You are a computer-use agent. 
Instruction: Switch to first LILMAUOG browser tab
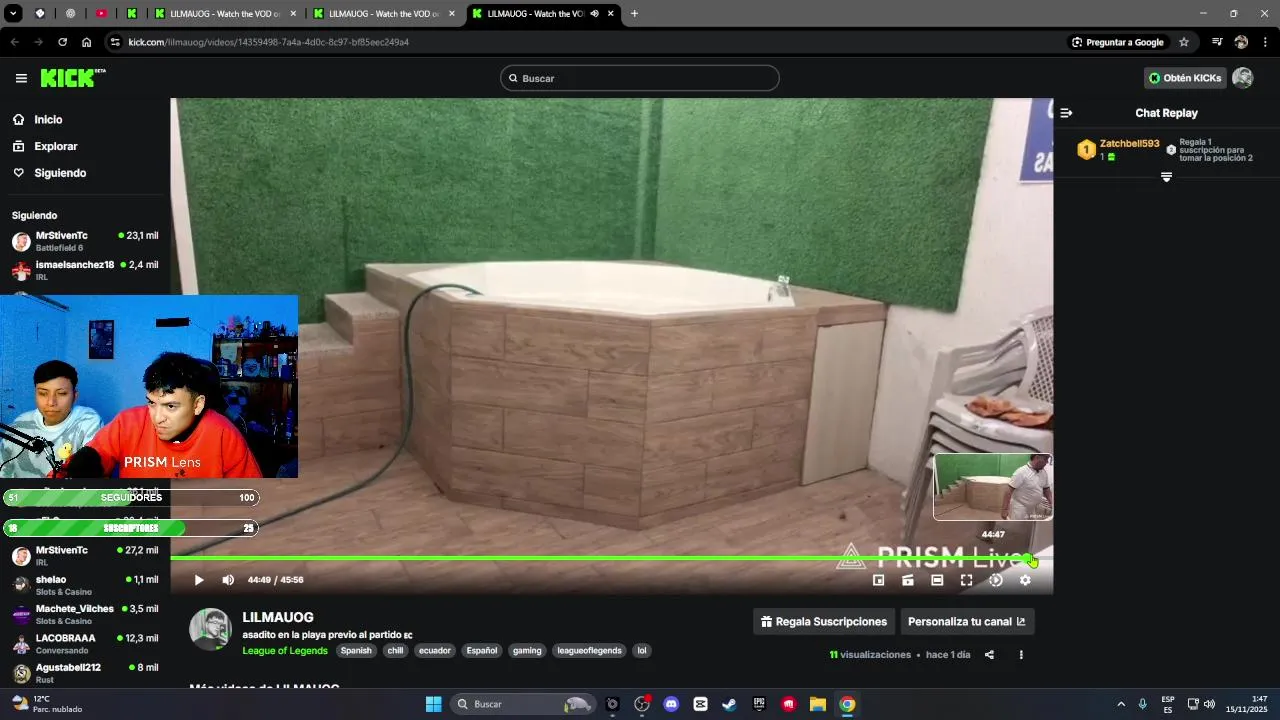(x=226, y=14)
